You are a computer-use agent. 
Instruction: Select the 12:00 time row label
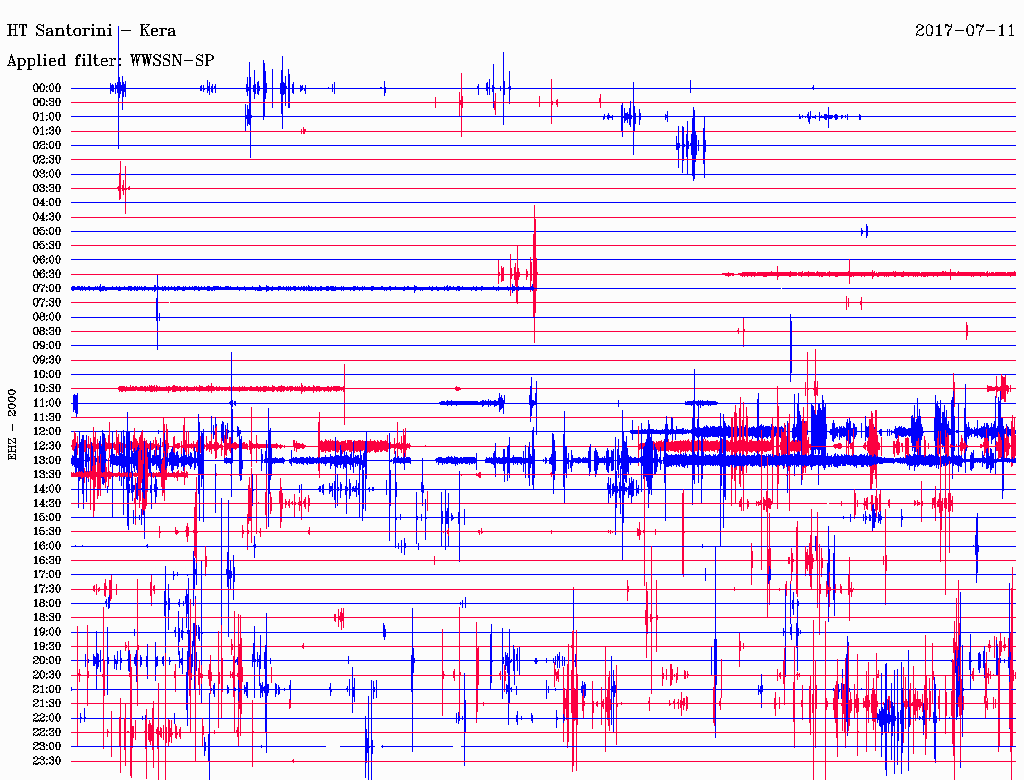point(47,432)
